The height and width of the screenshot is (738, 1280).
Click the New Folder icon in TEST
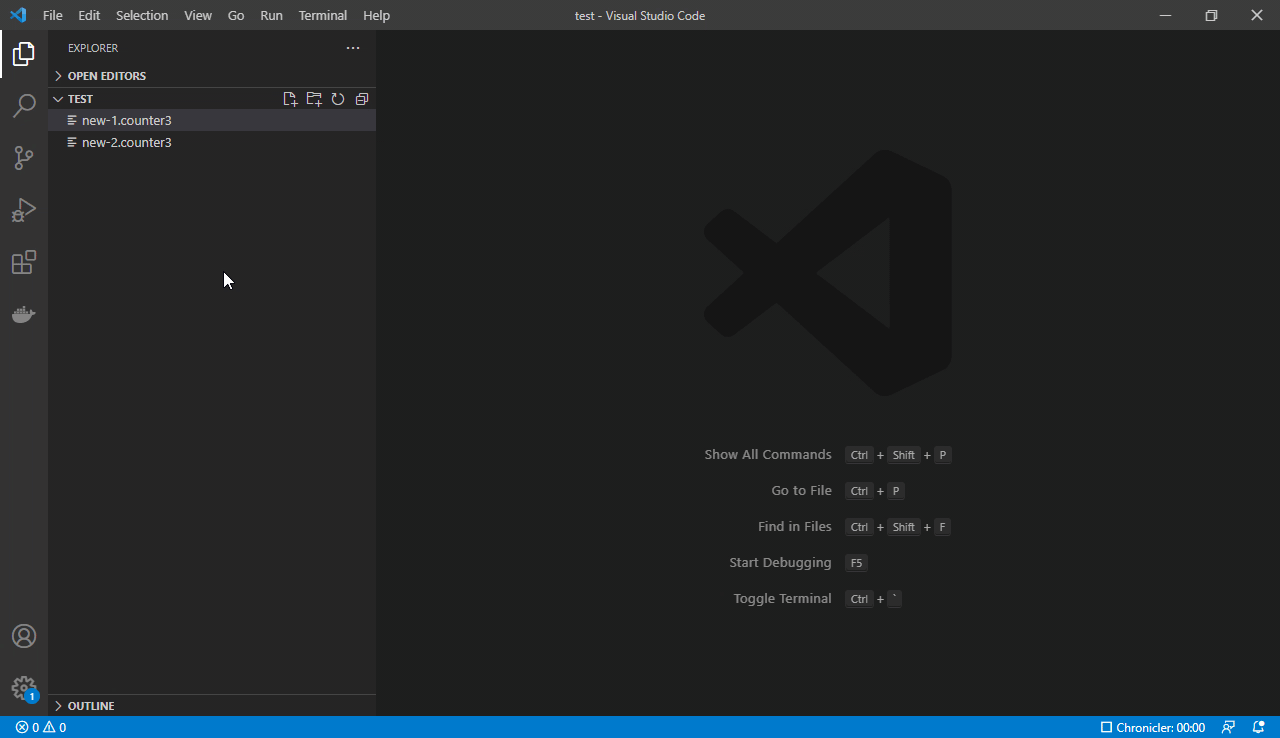(314, 99)
